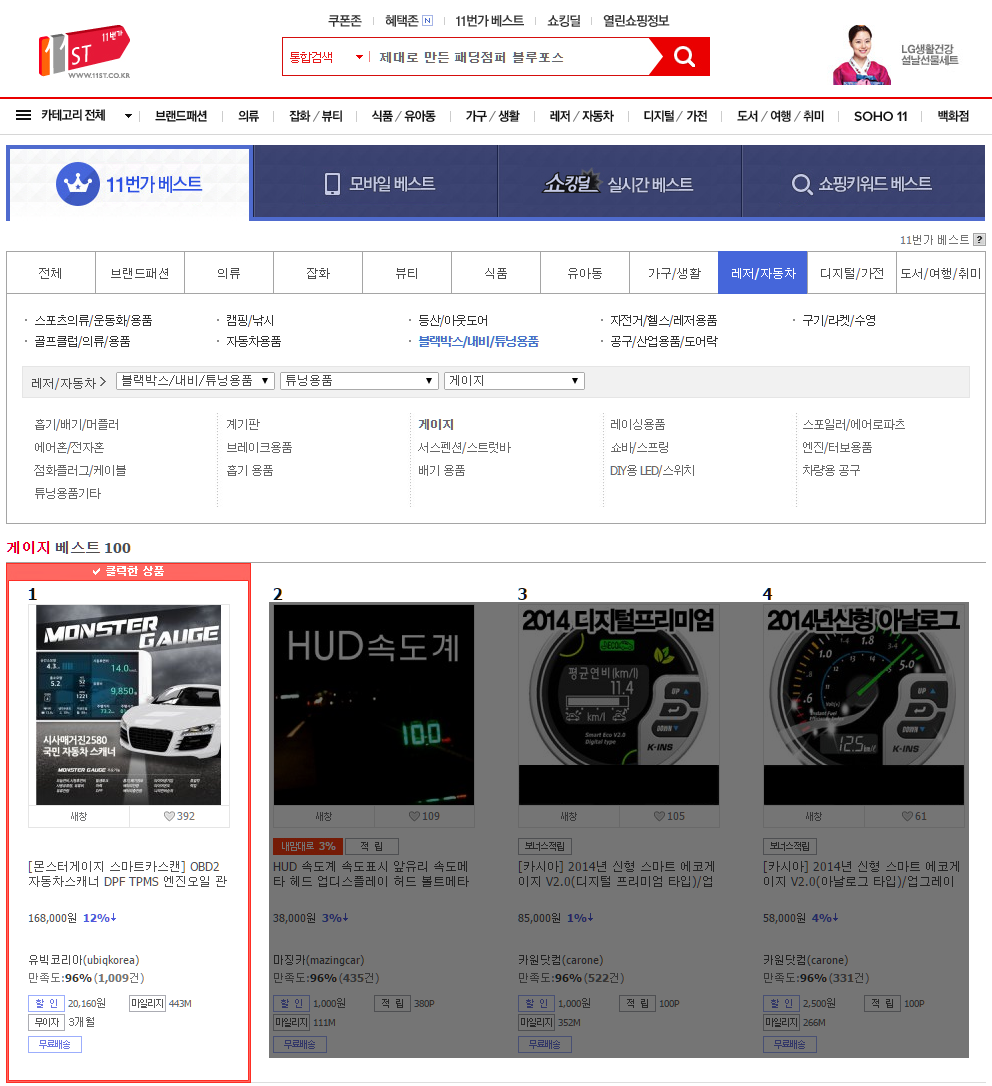Screen dimensions: 992x1086
Task: Click the magnifier icon beside 쇼핑키워드 베스트
Action: (801, 184)
